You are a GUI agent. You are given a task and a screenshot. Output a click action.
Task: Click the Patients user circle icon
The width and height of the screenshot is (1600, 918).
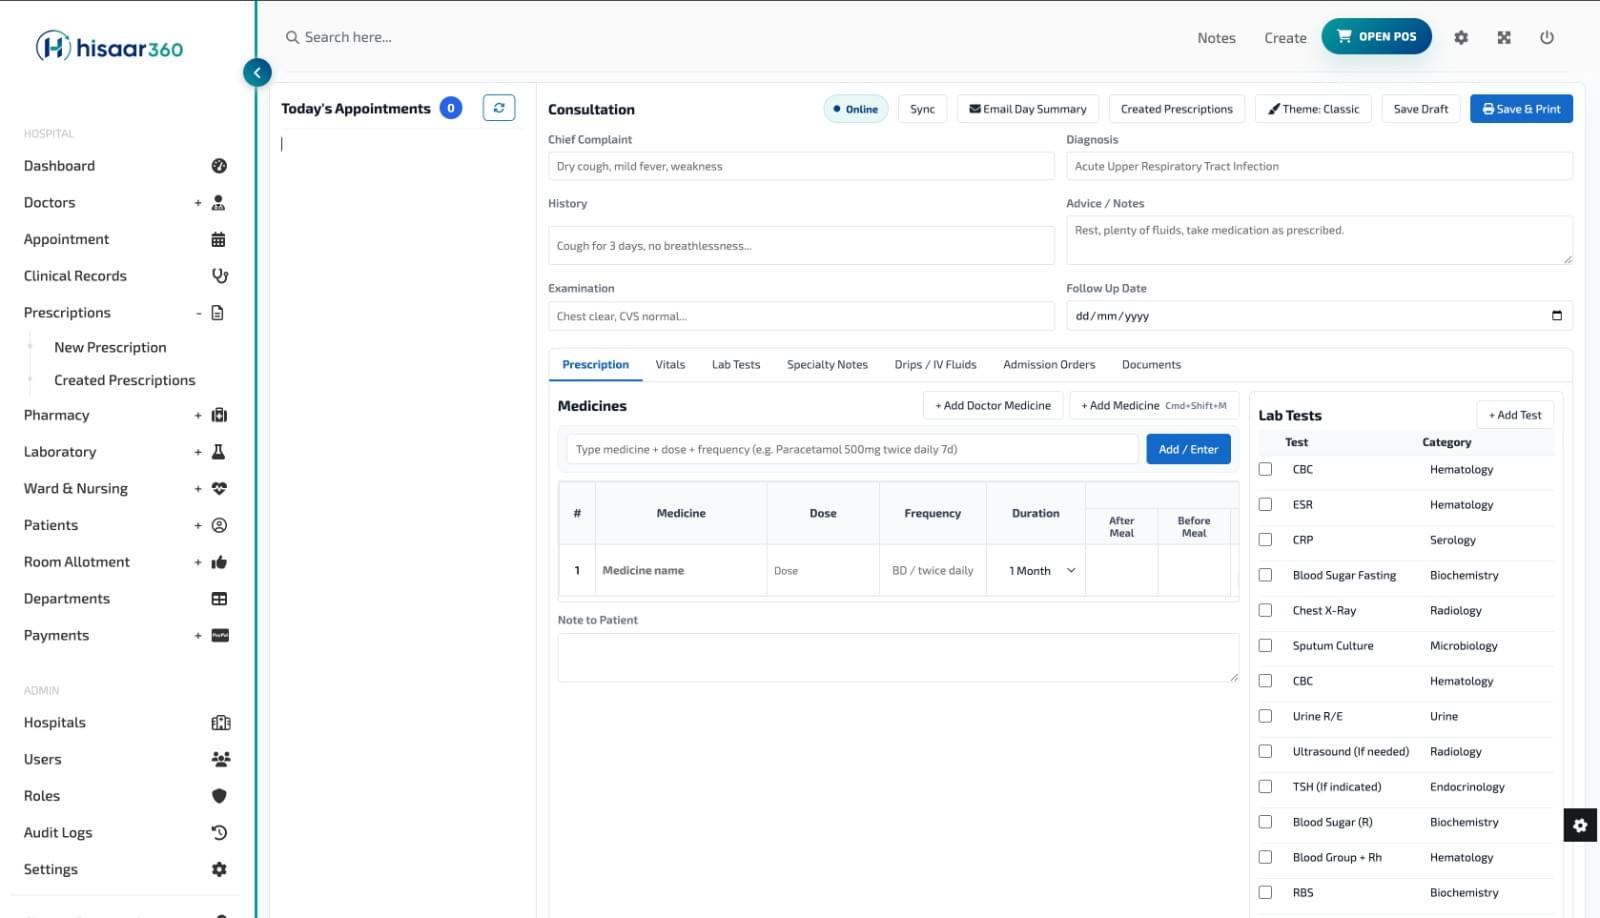click(219, 525)
